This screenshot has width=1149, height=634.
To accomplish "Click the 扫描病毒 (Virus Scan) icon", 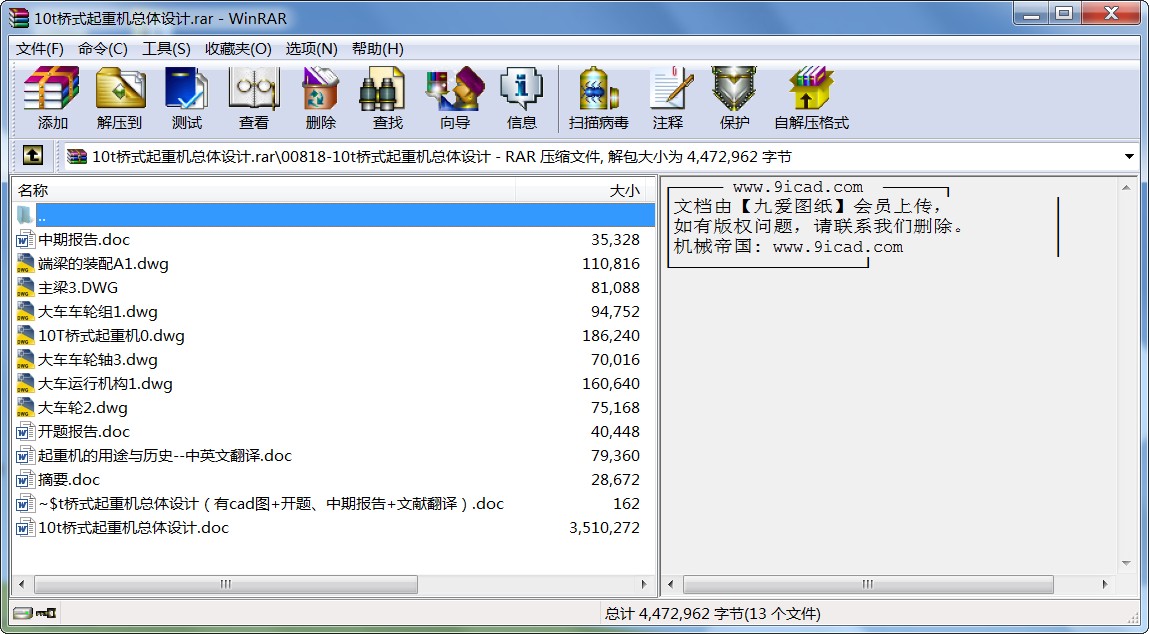I will tap(598, 98).
